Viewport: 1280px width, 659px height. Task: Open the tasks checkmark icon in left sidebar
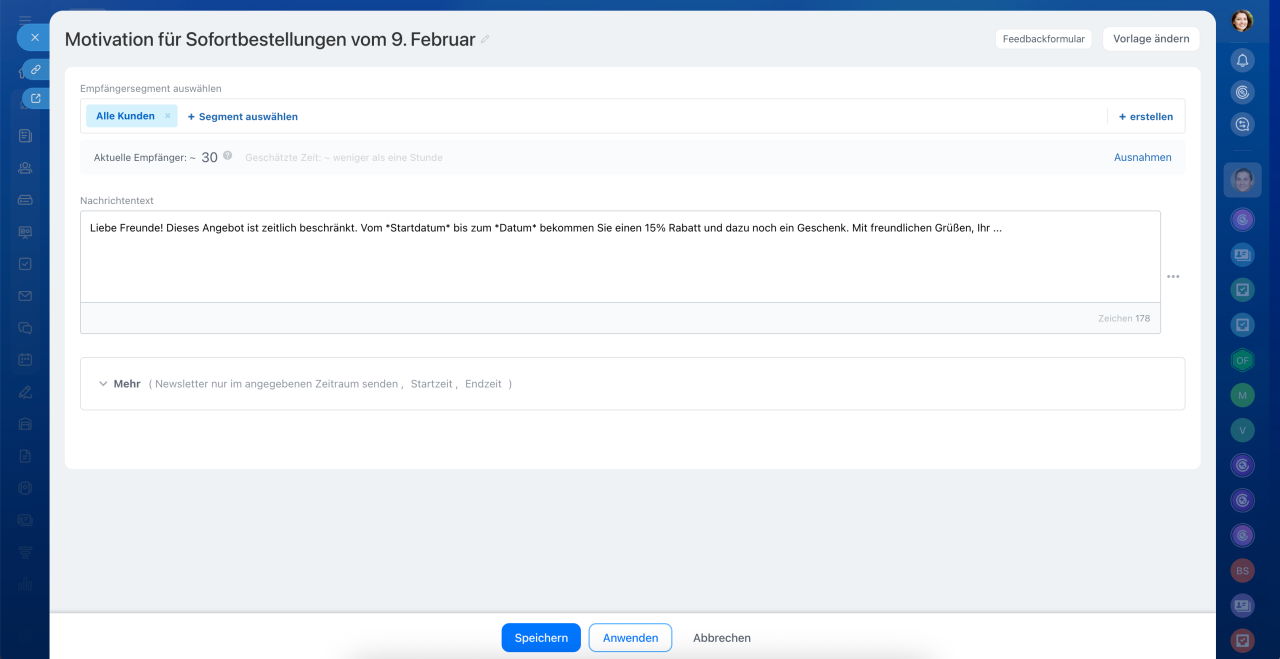(x=25, y=263)
